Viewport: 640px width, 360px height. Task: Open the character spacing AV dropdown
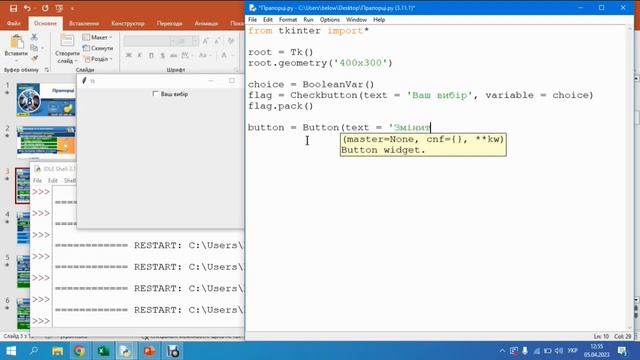pos(186,55)
